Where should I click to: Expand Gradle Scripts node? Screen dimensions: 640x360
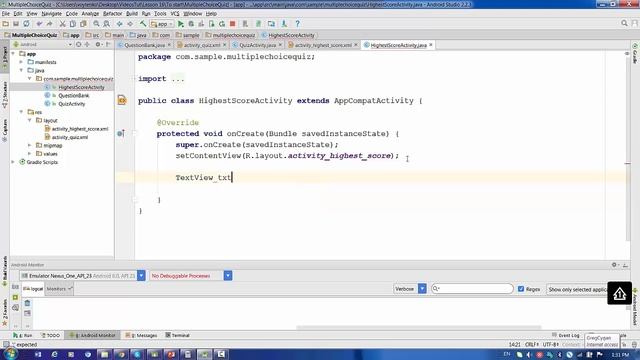[x=13, y=162]
